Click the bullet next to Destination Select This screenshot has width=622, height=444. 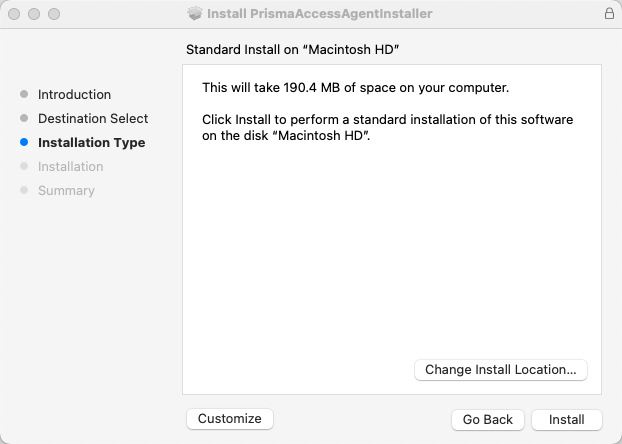(24, 118)
